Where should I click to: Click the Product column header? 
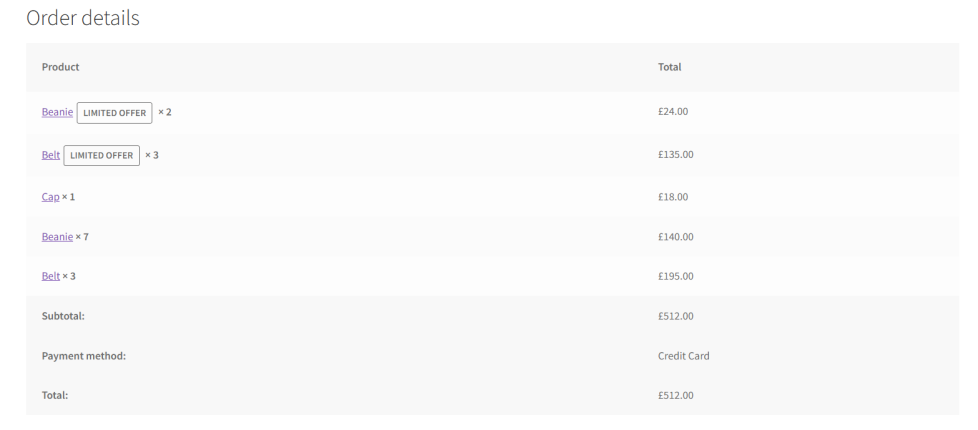[x=61, y=67]
